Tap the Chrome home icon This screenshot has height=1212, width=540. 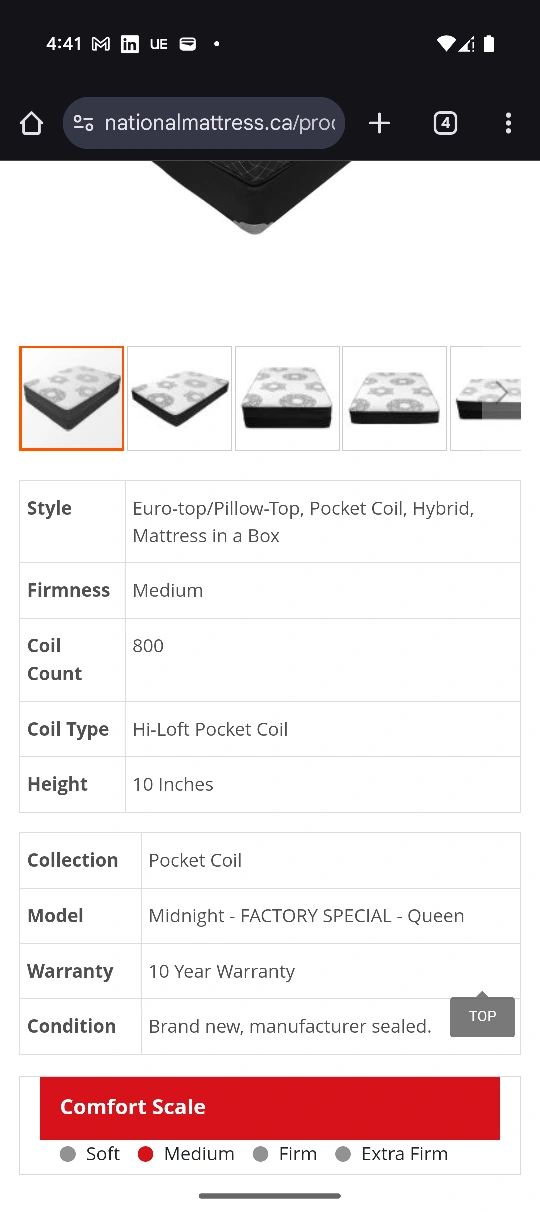pos(32,123)
